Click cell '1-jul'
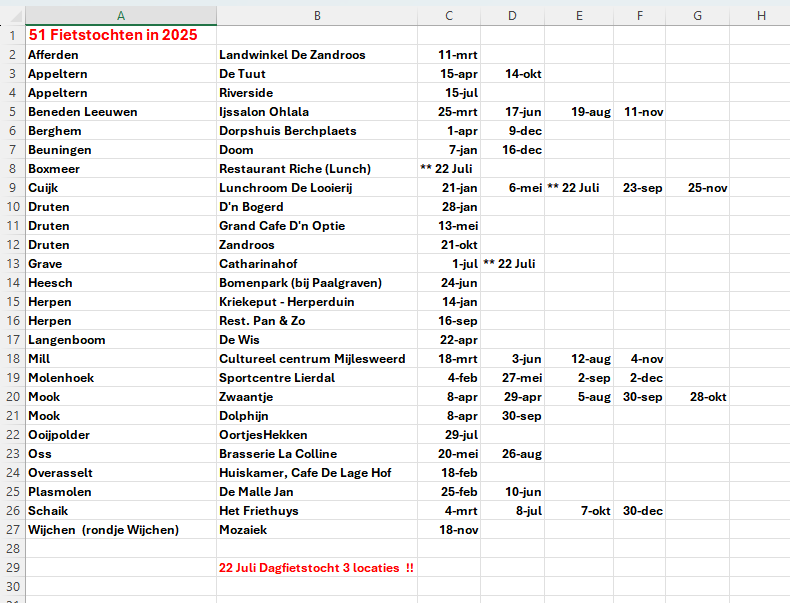The width and height of the screenshot is (790, 603). point(449,263)
